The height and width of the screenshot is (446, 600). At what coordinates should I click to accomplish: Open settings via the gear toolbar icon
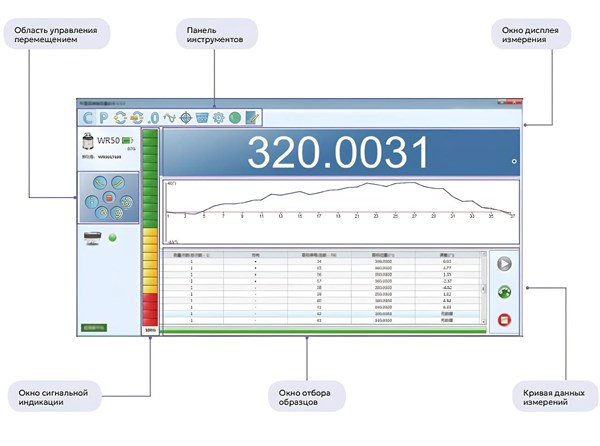(218, 118)
